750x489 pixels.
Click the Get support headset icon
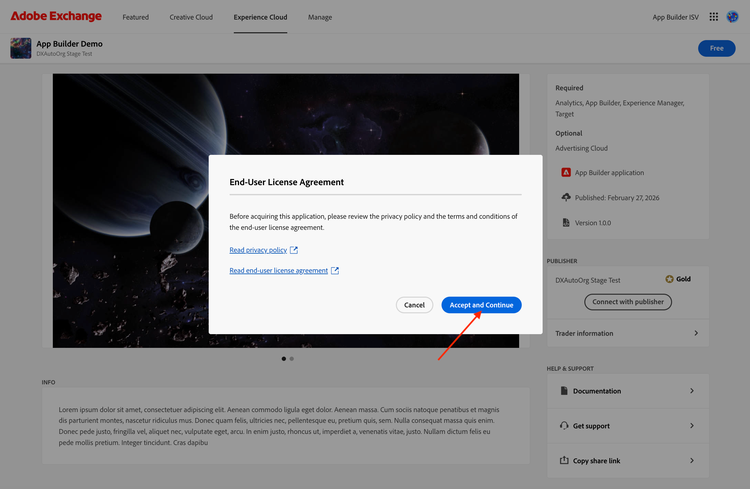click(564, 425)
